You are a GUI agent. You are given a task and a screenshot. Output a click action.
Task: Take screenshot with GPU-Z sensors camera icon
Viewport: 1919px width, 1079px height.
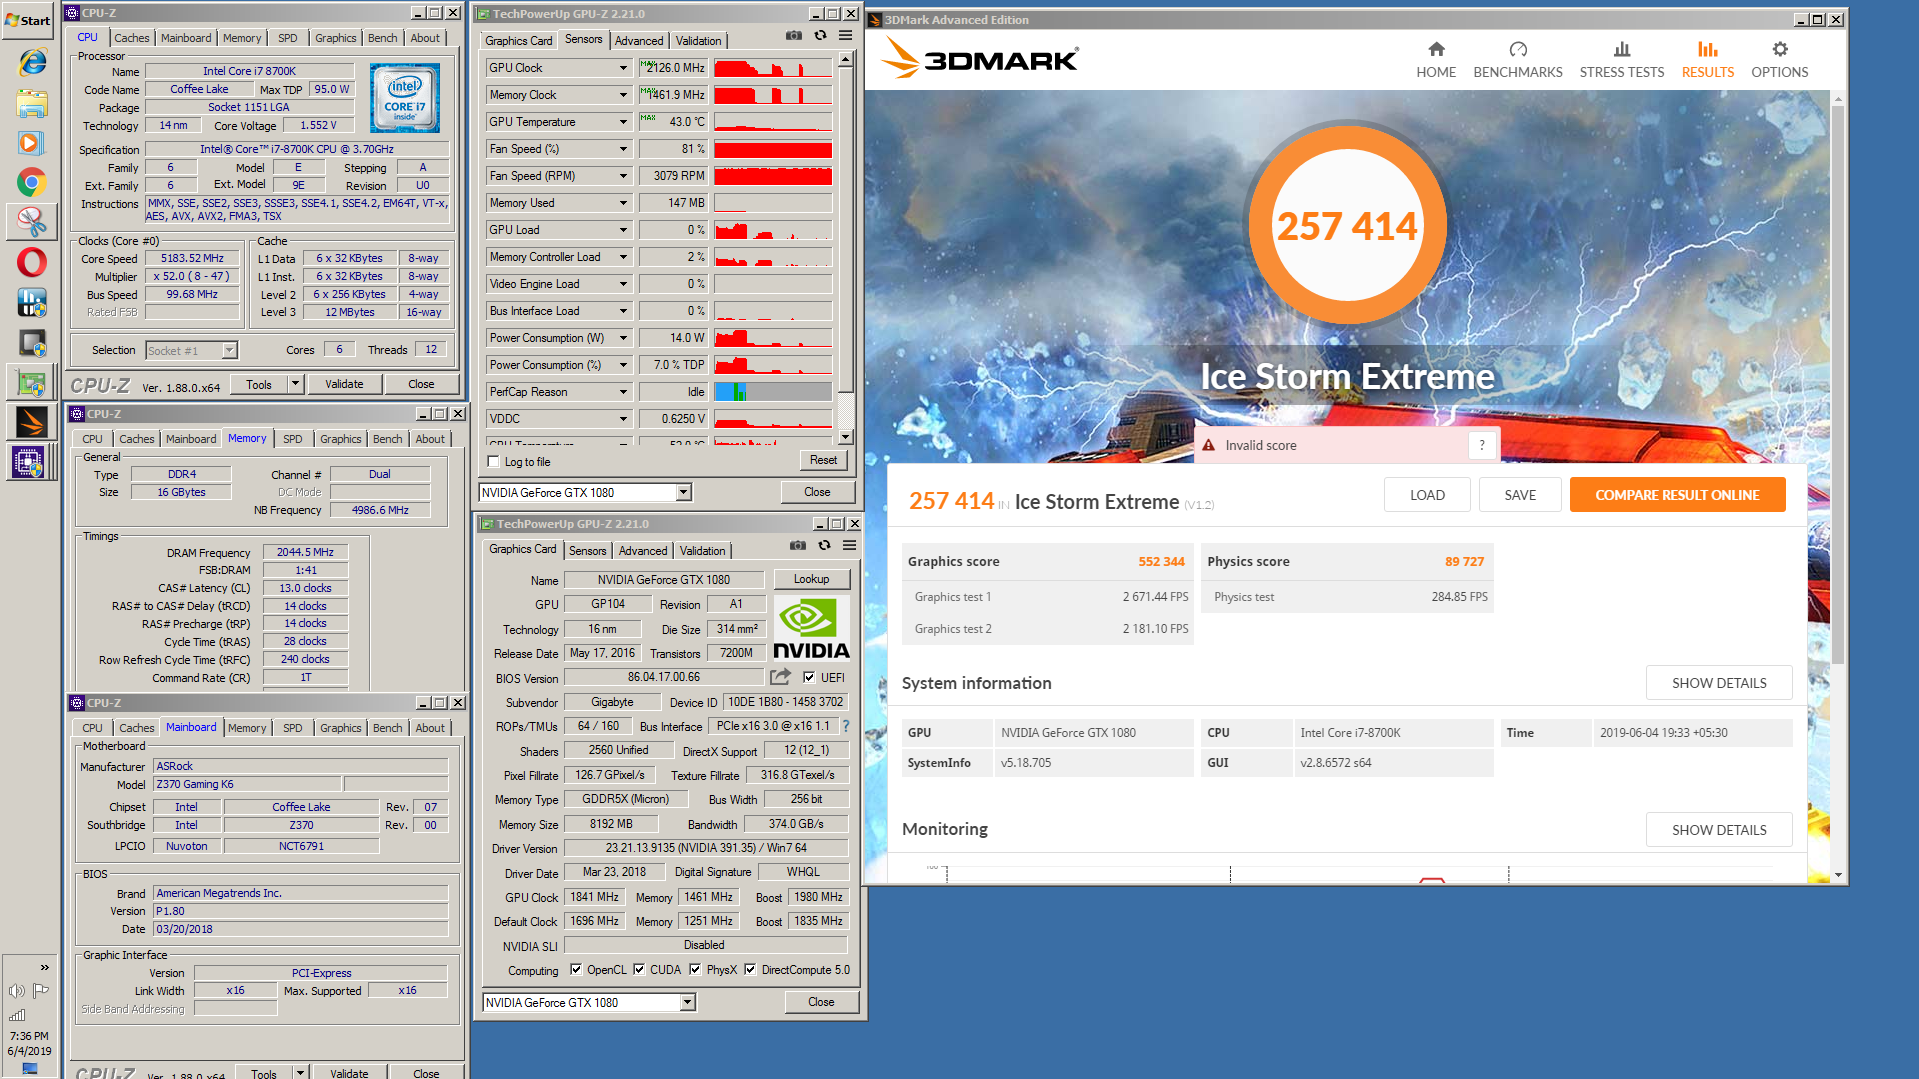tap(793, 36)
